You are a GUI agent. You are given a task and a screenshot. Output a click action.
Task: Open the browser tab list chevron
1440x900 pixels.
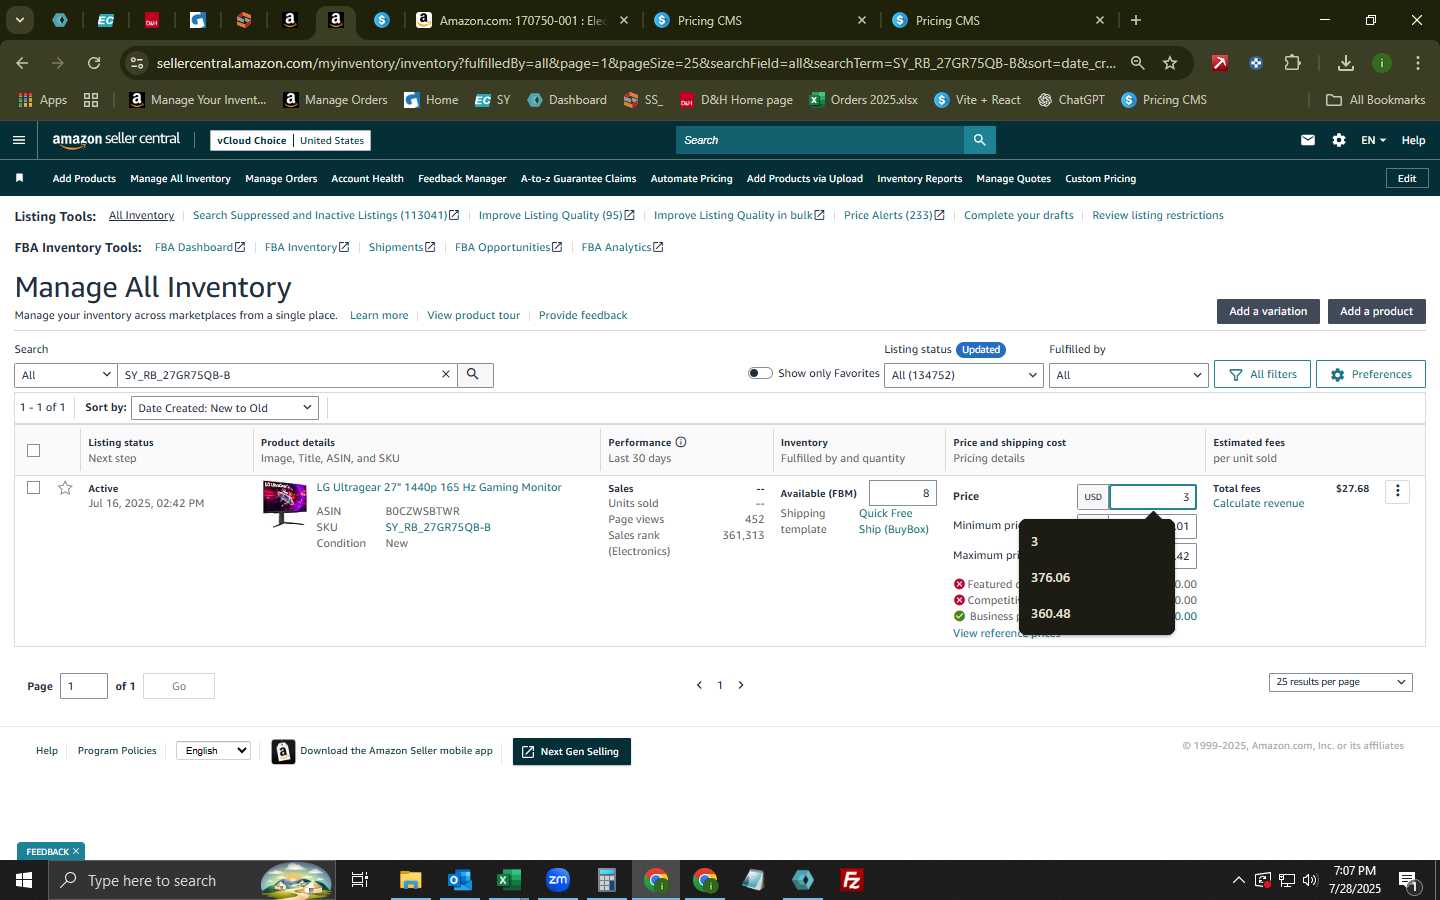(19, 20)
